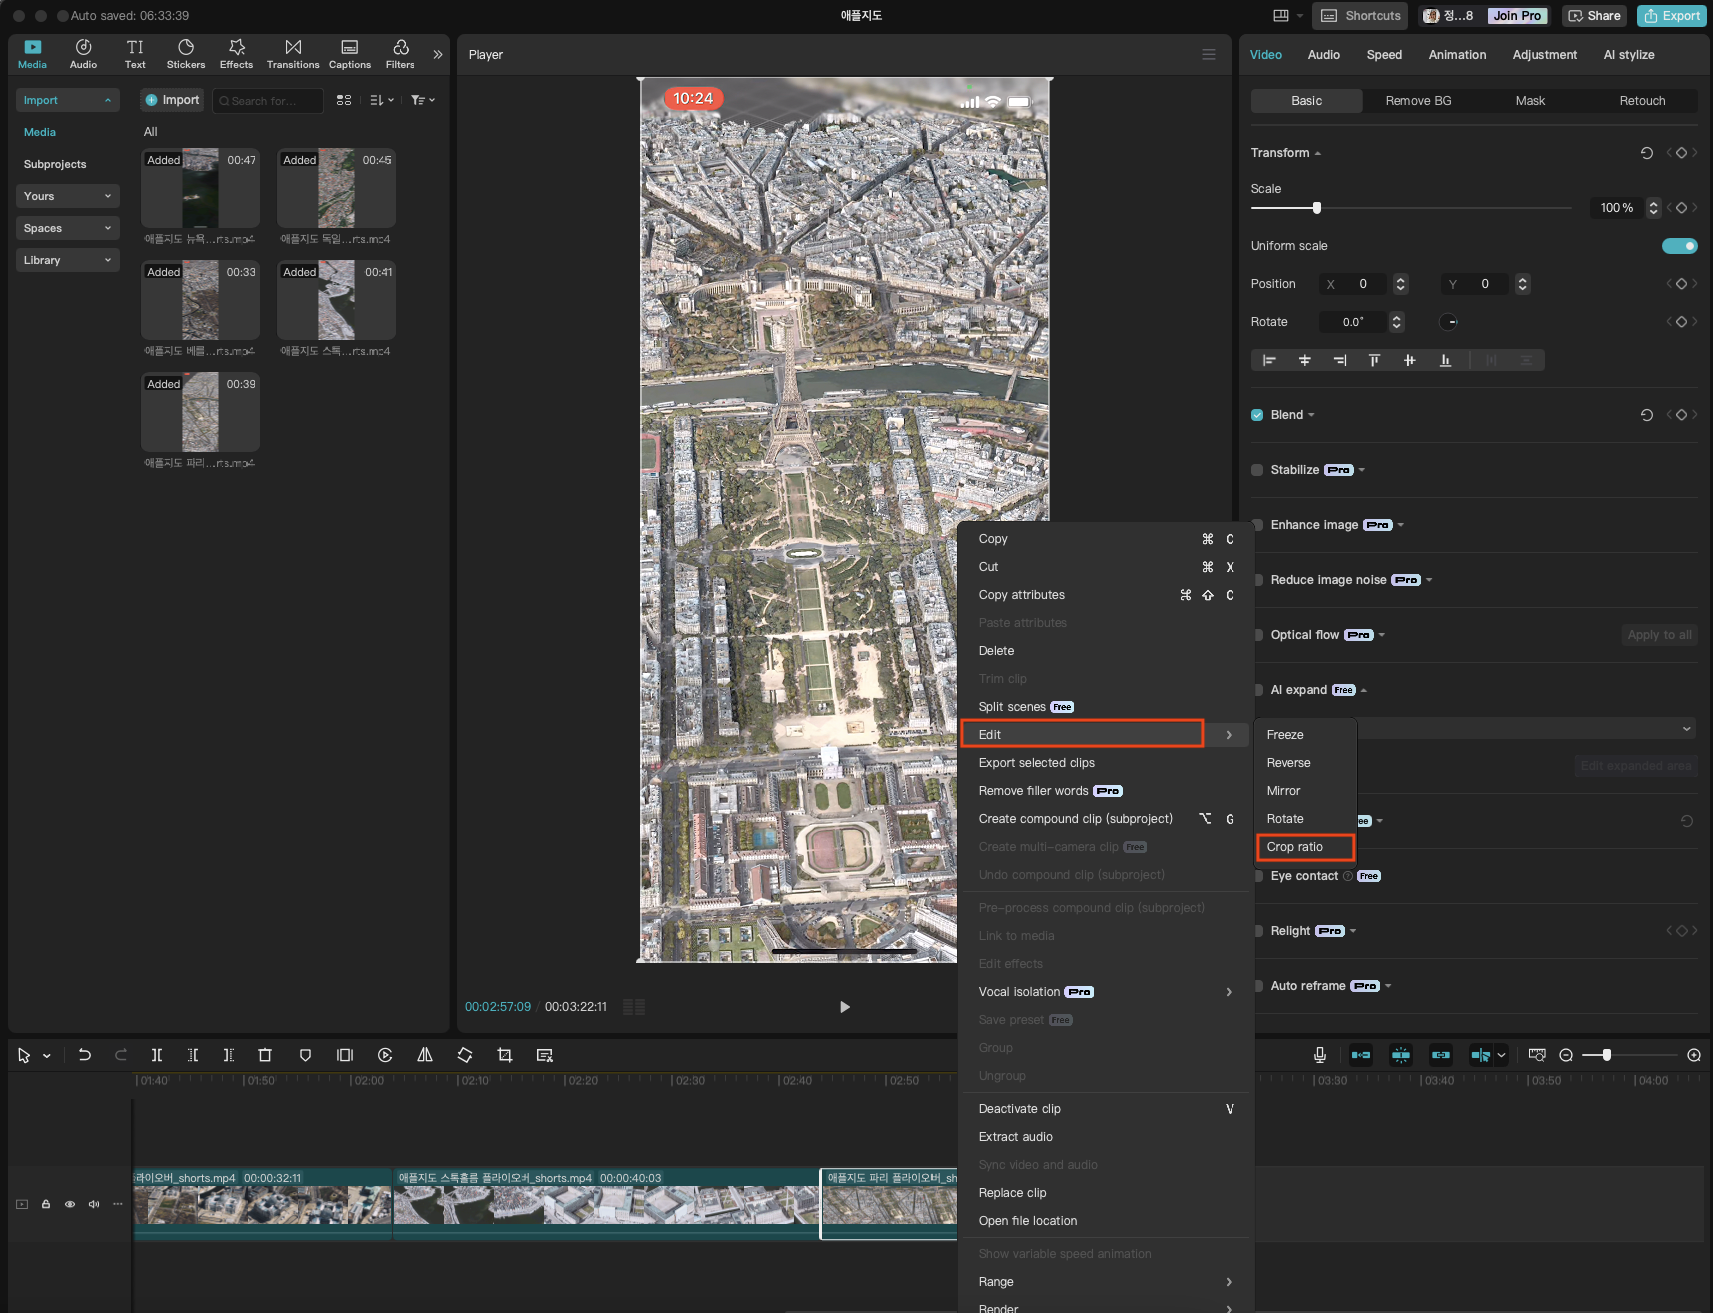Play the video in the Player

point(845,1007)
